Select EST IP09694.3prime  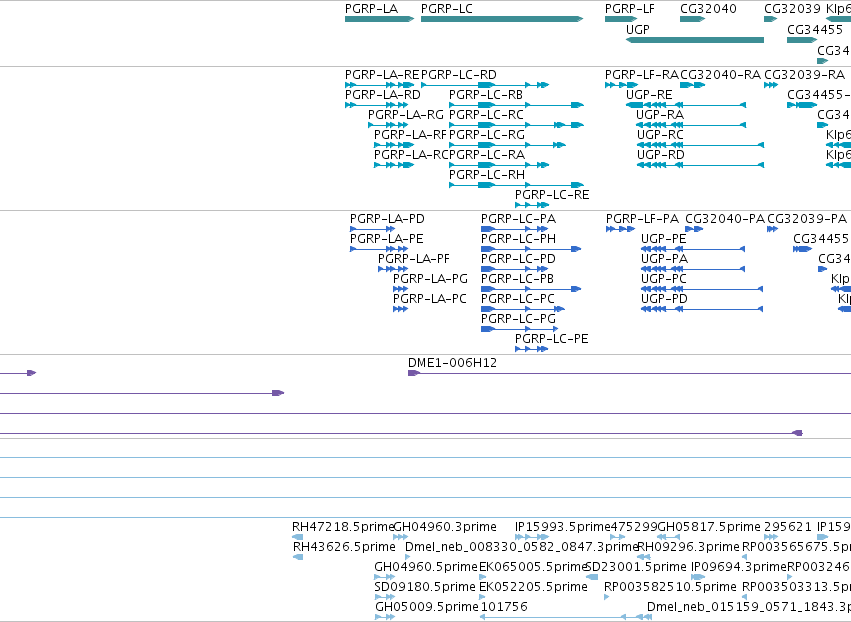pos(698,577)
